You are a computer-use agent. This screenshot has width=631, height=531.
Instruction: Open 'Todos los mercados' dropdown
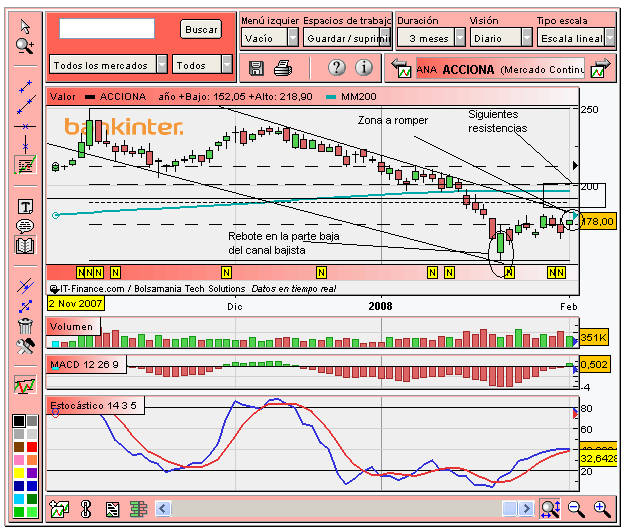click(108, 65)
